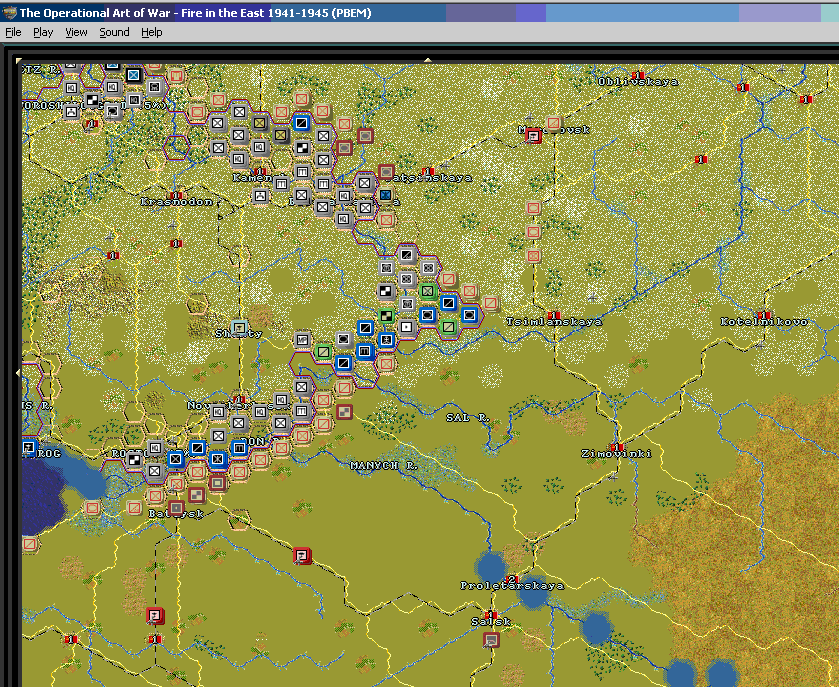The width and height of the screenshot is (839, 687).
Task: Click the objective flag at Kotelnikovo
Action: pyautogui.click(x=764, y=315)
